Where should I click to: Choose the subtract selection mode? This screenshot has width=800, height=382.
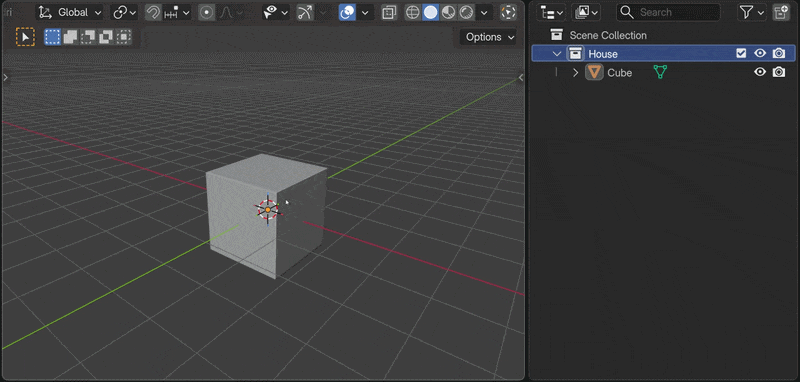88,37
